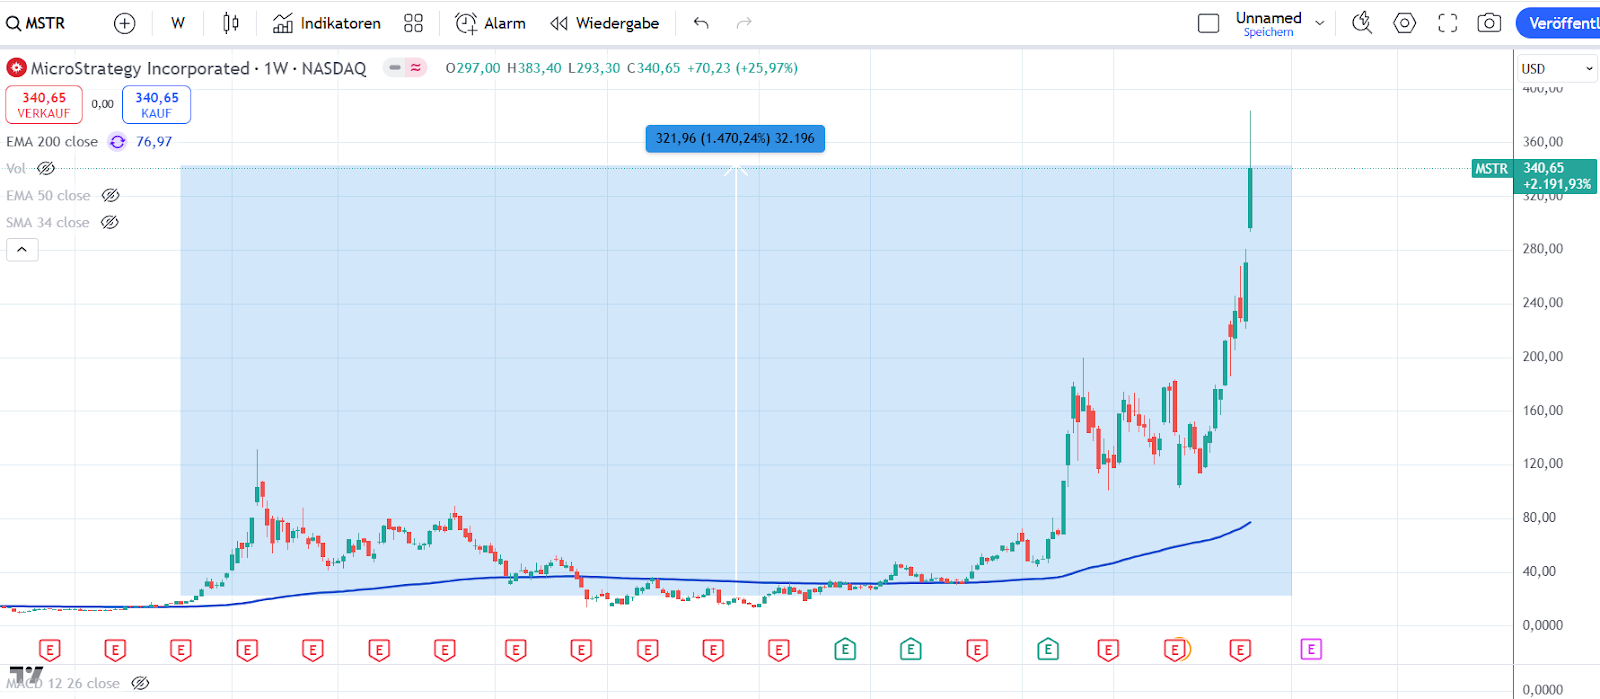Click the redo arrow icon
This screenshot has height=699, width=1600.
tap(744, 23)
